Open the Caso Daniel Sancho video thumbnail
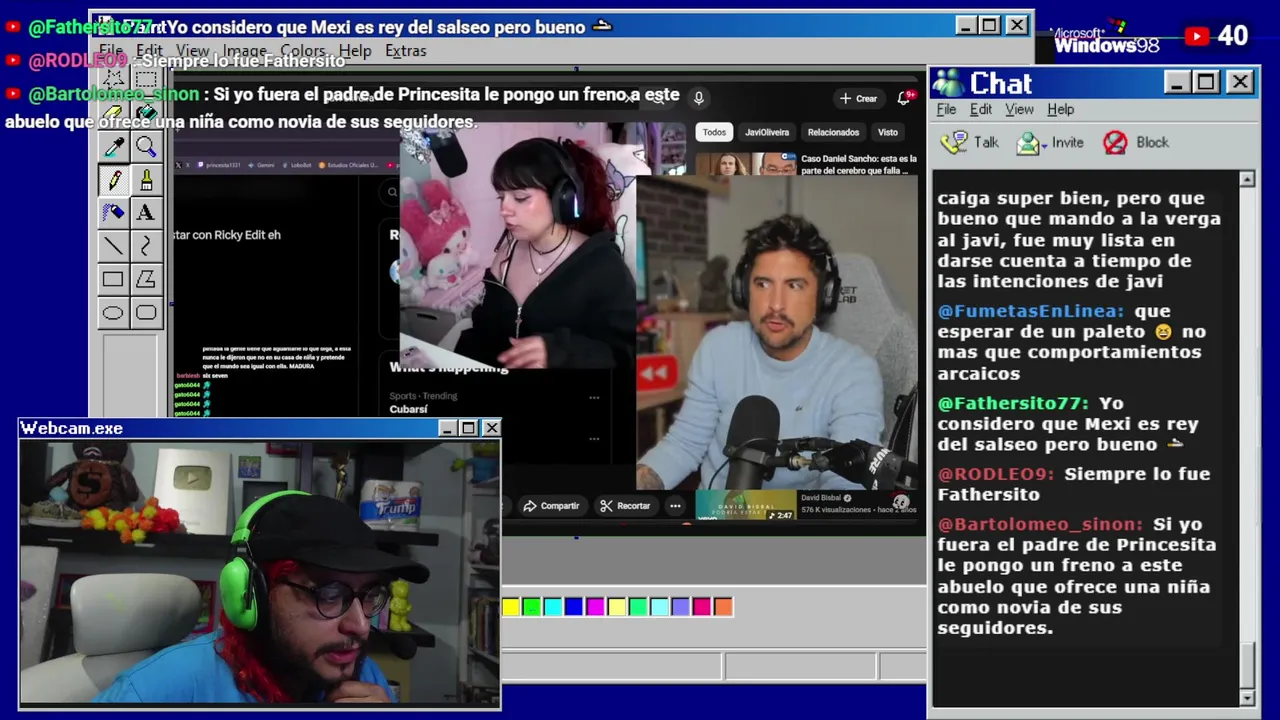This screenshot has width=1280, height=720. (746, 164)
